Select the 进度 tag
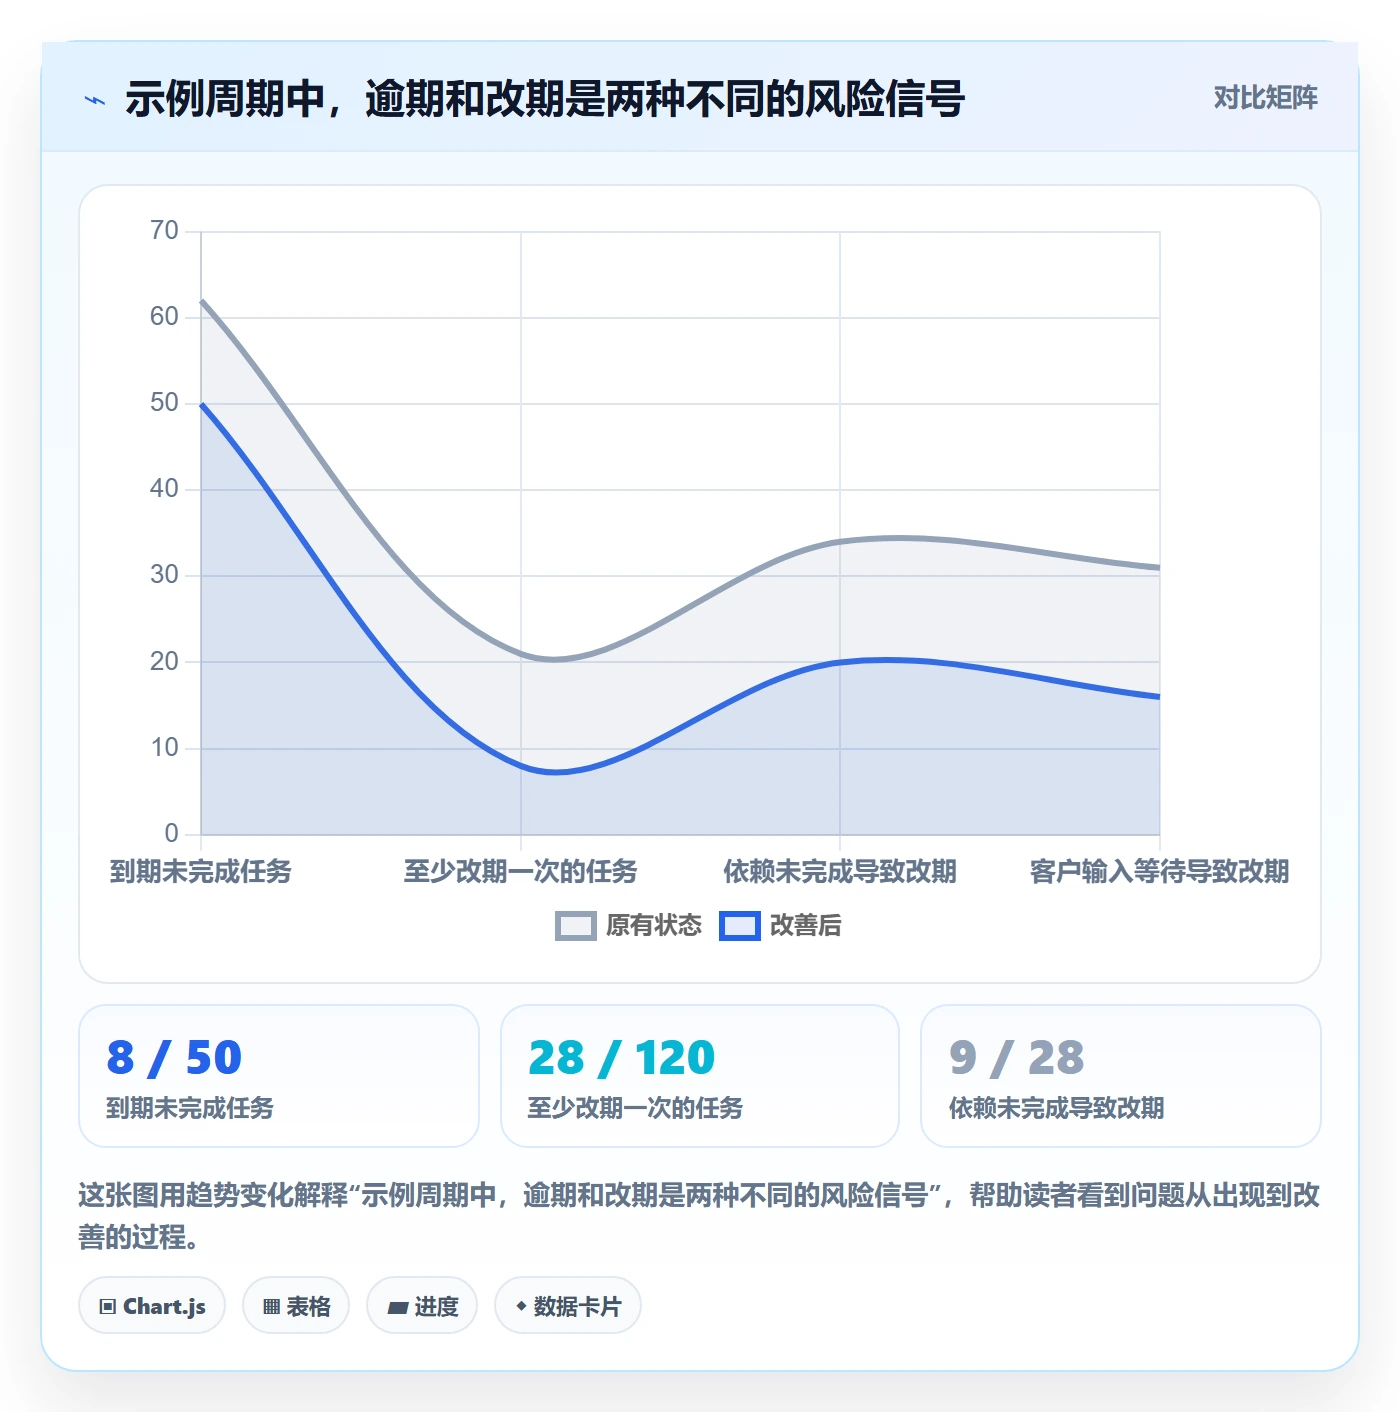The image size is (1400, 1412). (422, 1305)
